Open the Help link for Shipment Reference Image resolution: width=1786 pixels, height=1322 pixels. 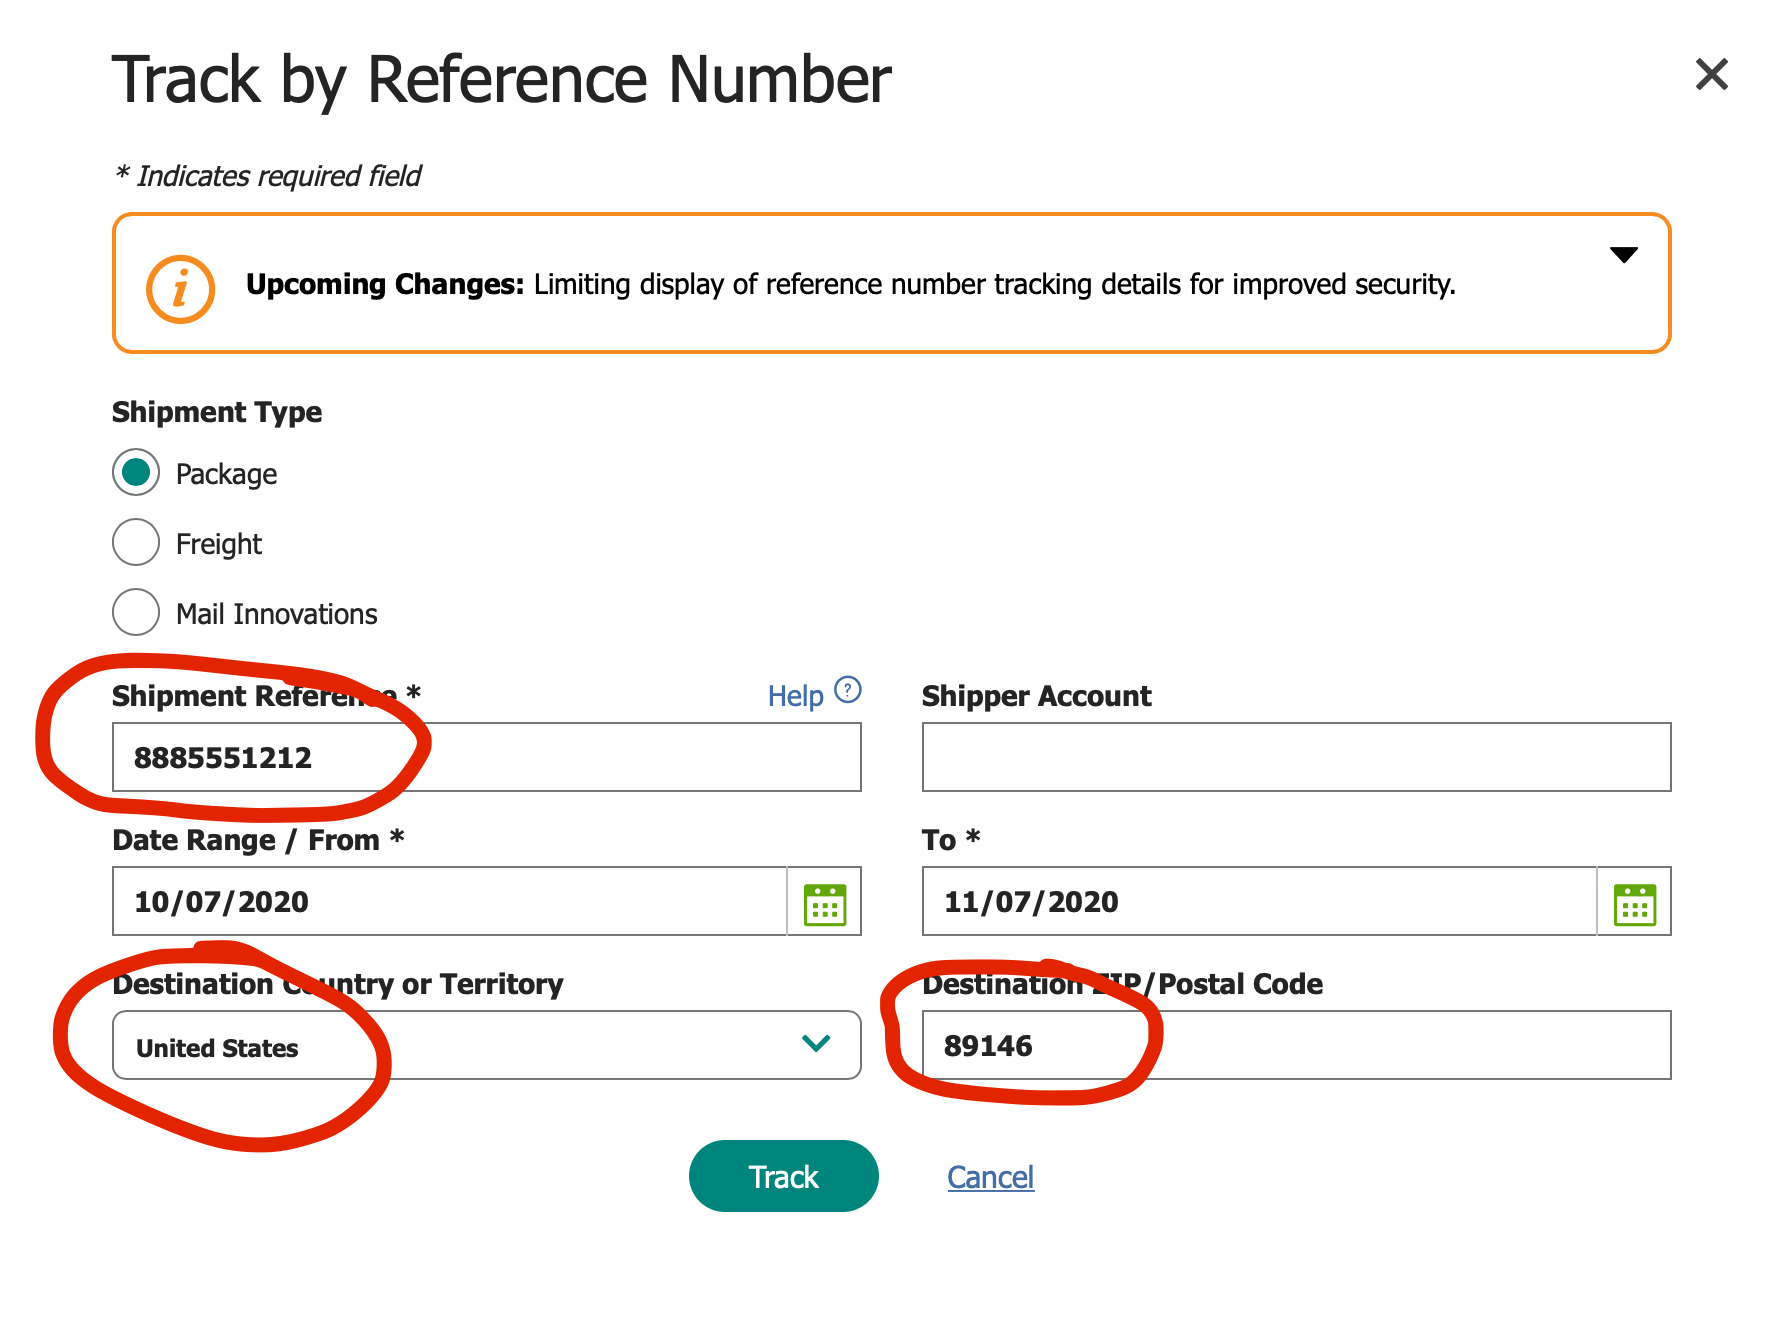coord(795,696)
